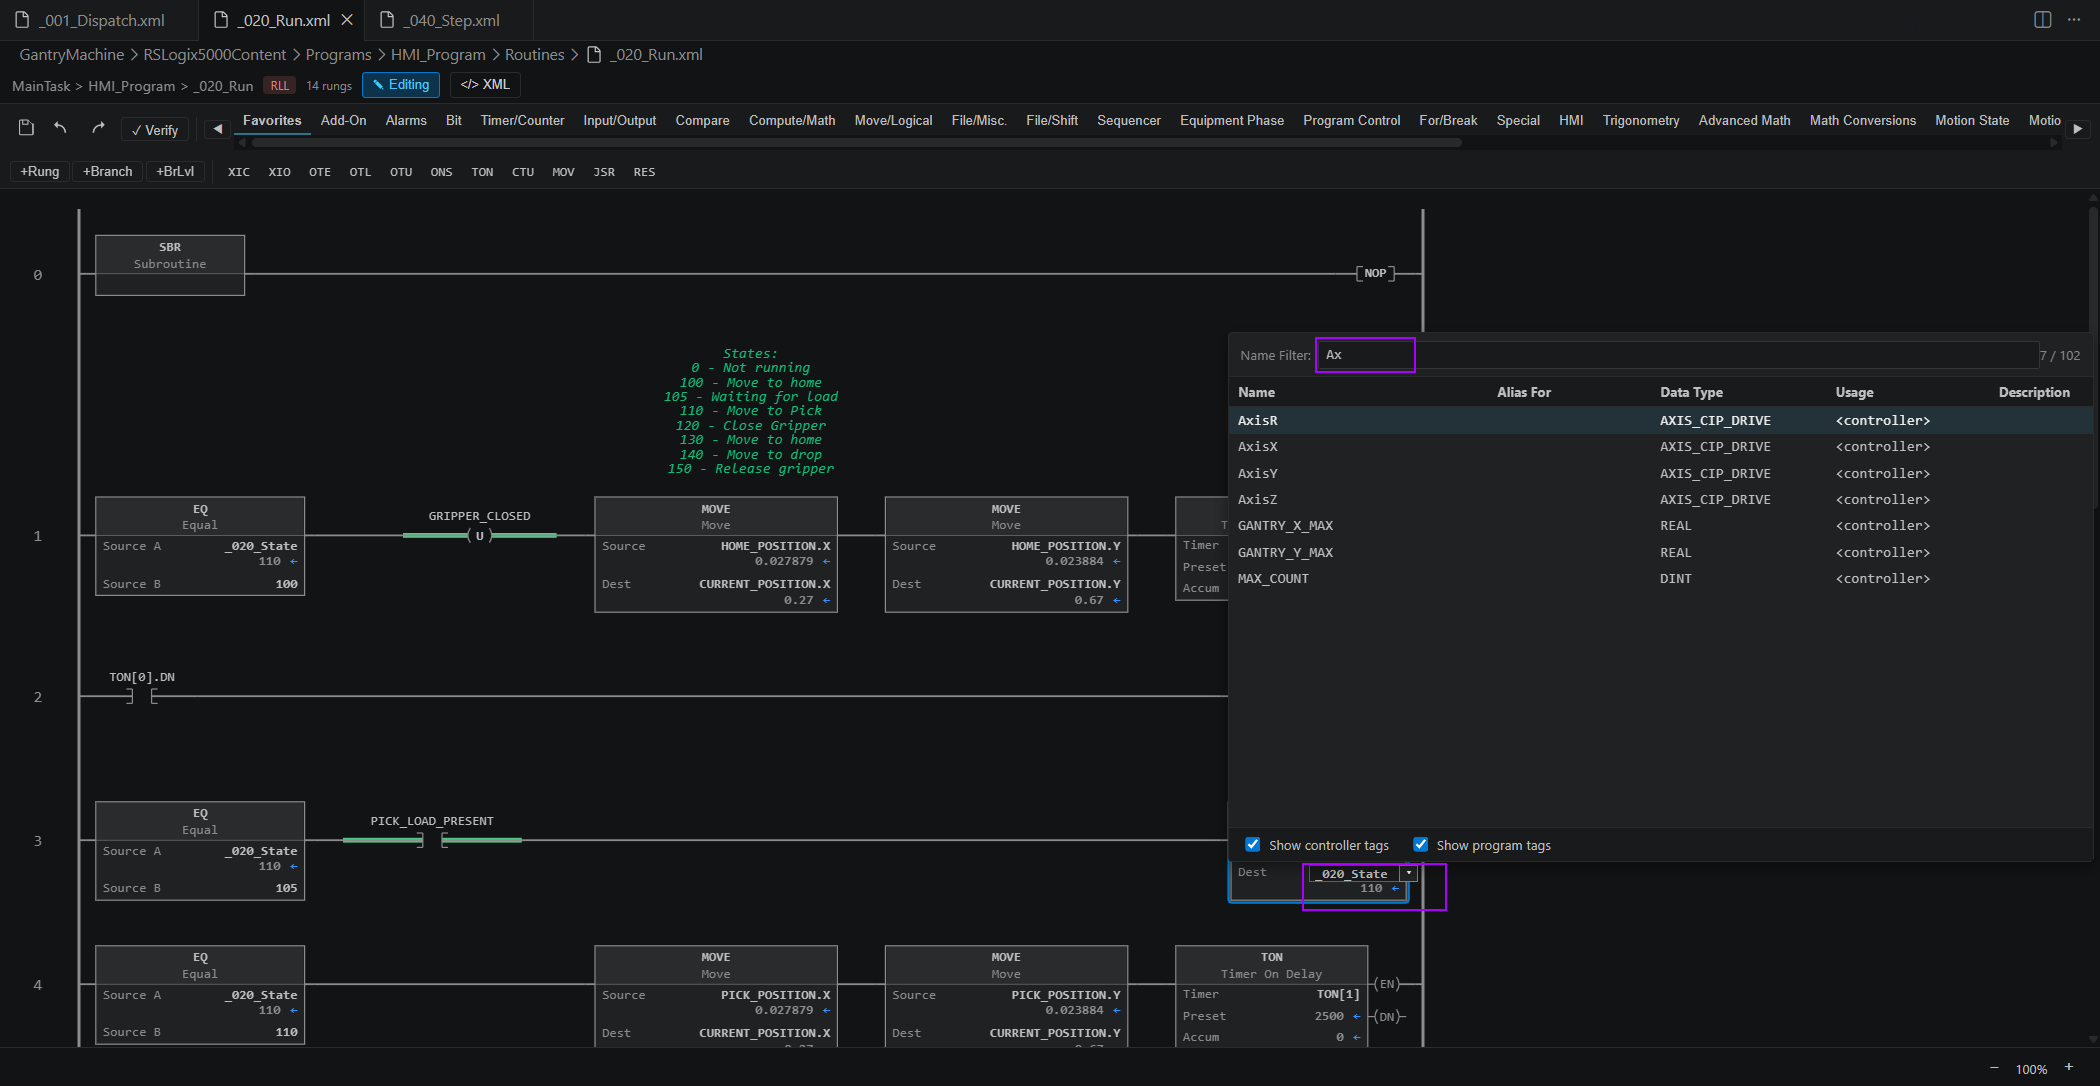Image resolution: width=2100 pixels, height=1086 pixels.
Task: Insert an OTL instruction
Action: [x=360, y=172]
